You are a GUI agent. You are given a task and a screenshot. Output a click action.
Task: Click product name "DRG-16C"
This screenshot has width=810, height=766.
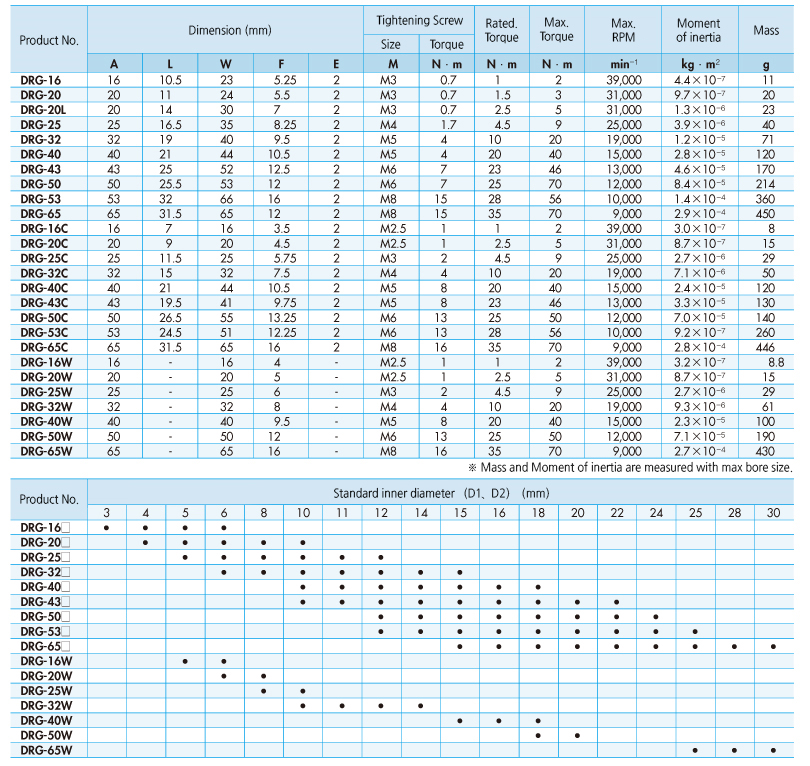[x=44, y=229]
